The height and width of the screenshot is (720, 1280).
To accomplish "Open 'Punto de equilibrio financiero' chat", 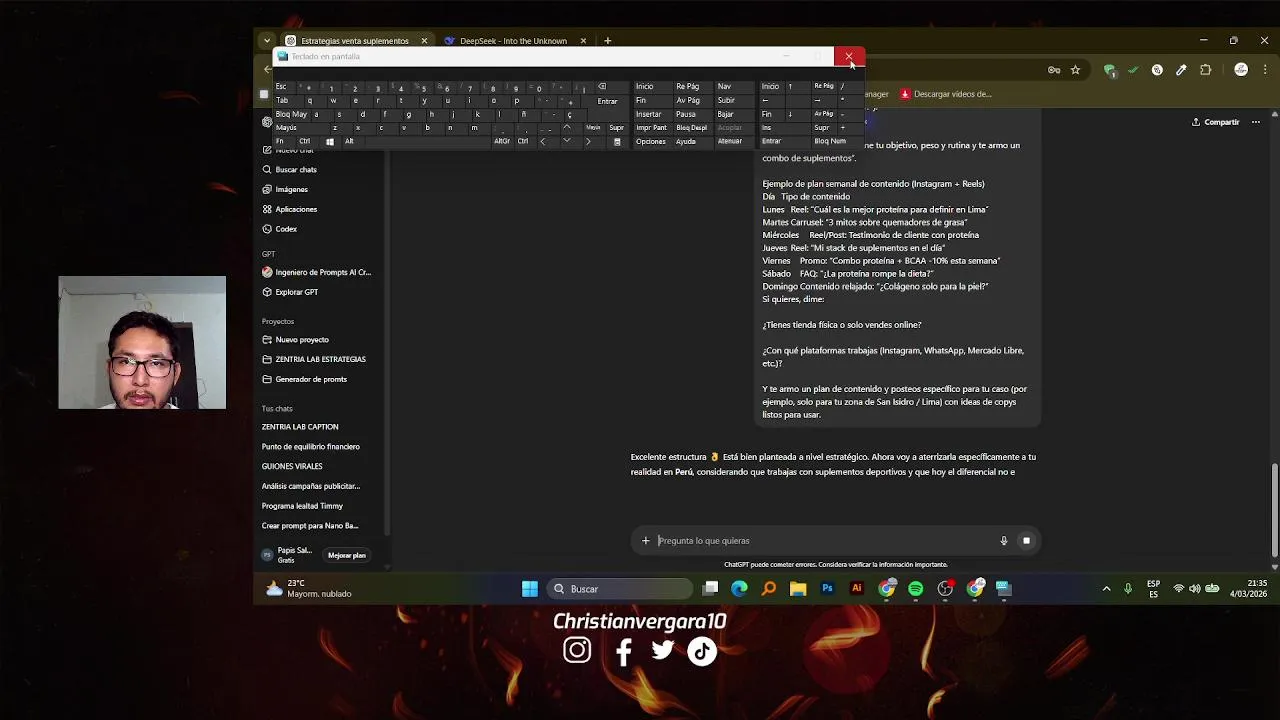I will tap(310, 447).
